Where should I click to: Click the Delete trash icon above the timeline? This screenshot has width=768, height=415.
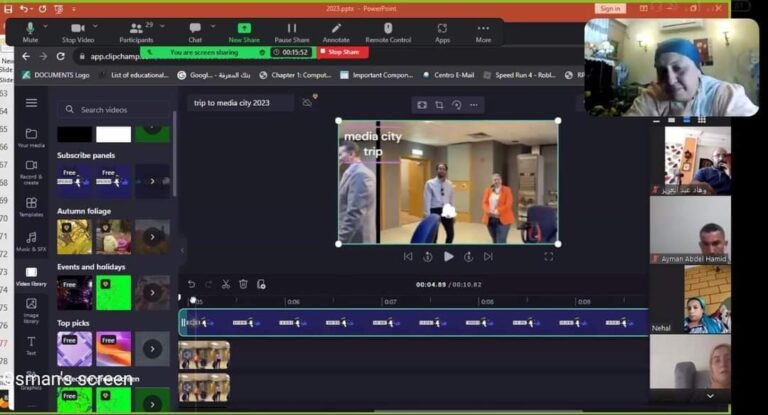(243, 284)
